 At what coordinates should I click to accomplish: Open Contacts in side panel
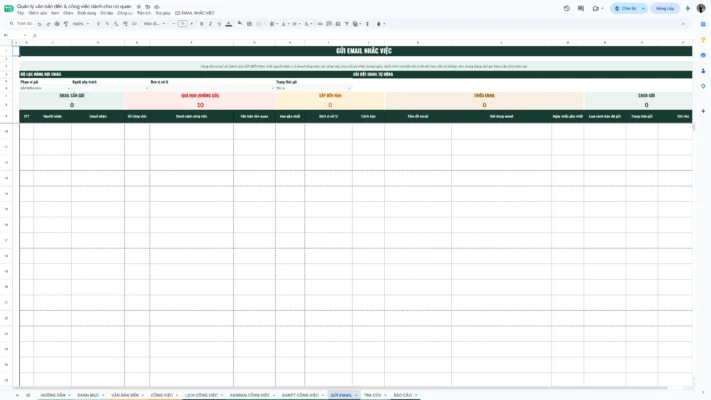tap(703, 71)
